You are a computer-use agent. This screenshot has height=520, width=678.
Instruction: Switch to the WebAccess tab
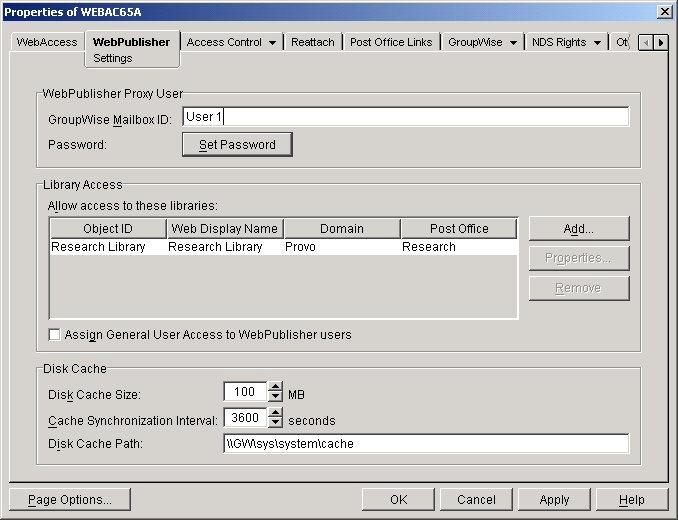point(47,42)
